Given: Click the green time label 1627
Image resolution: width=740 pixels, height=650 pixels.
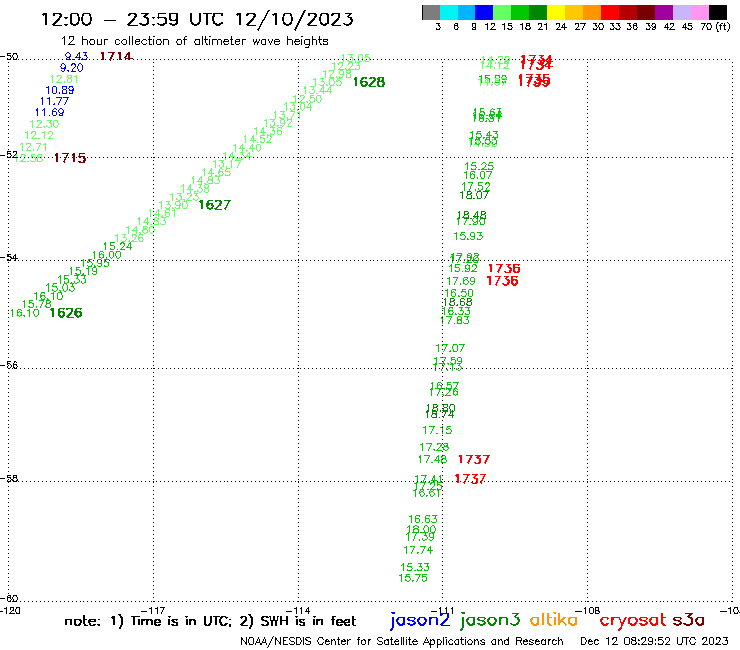Looking at the screenshot, I should pos(214,205).
